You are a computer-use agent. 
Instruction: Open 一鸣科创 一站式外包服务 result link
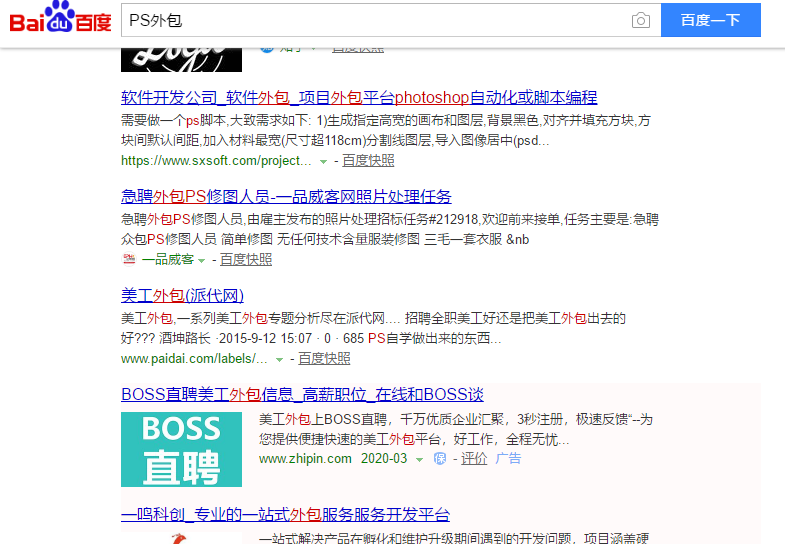tap(285, 514)
